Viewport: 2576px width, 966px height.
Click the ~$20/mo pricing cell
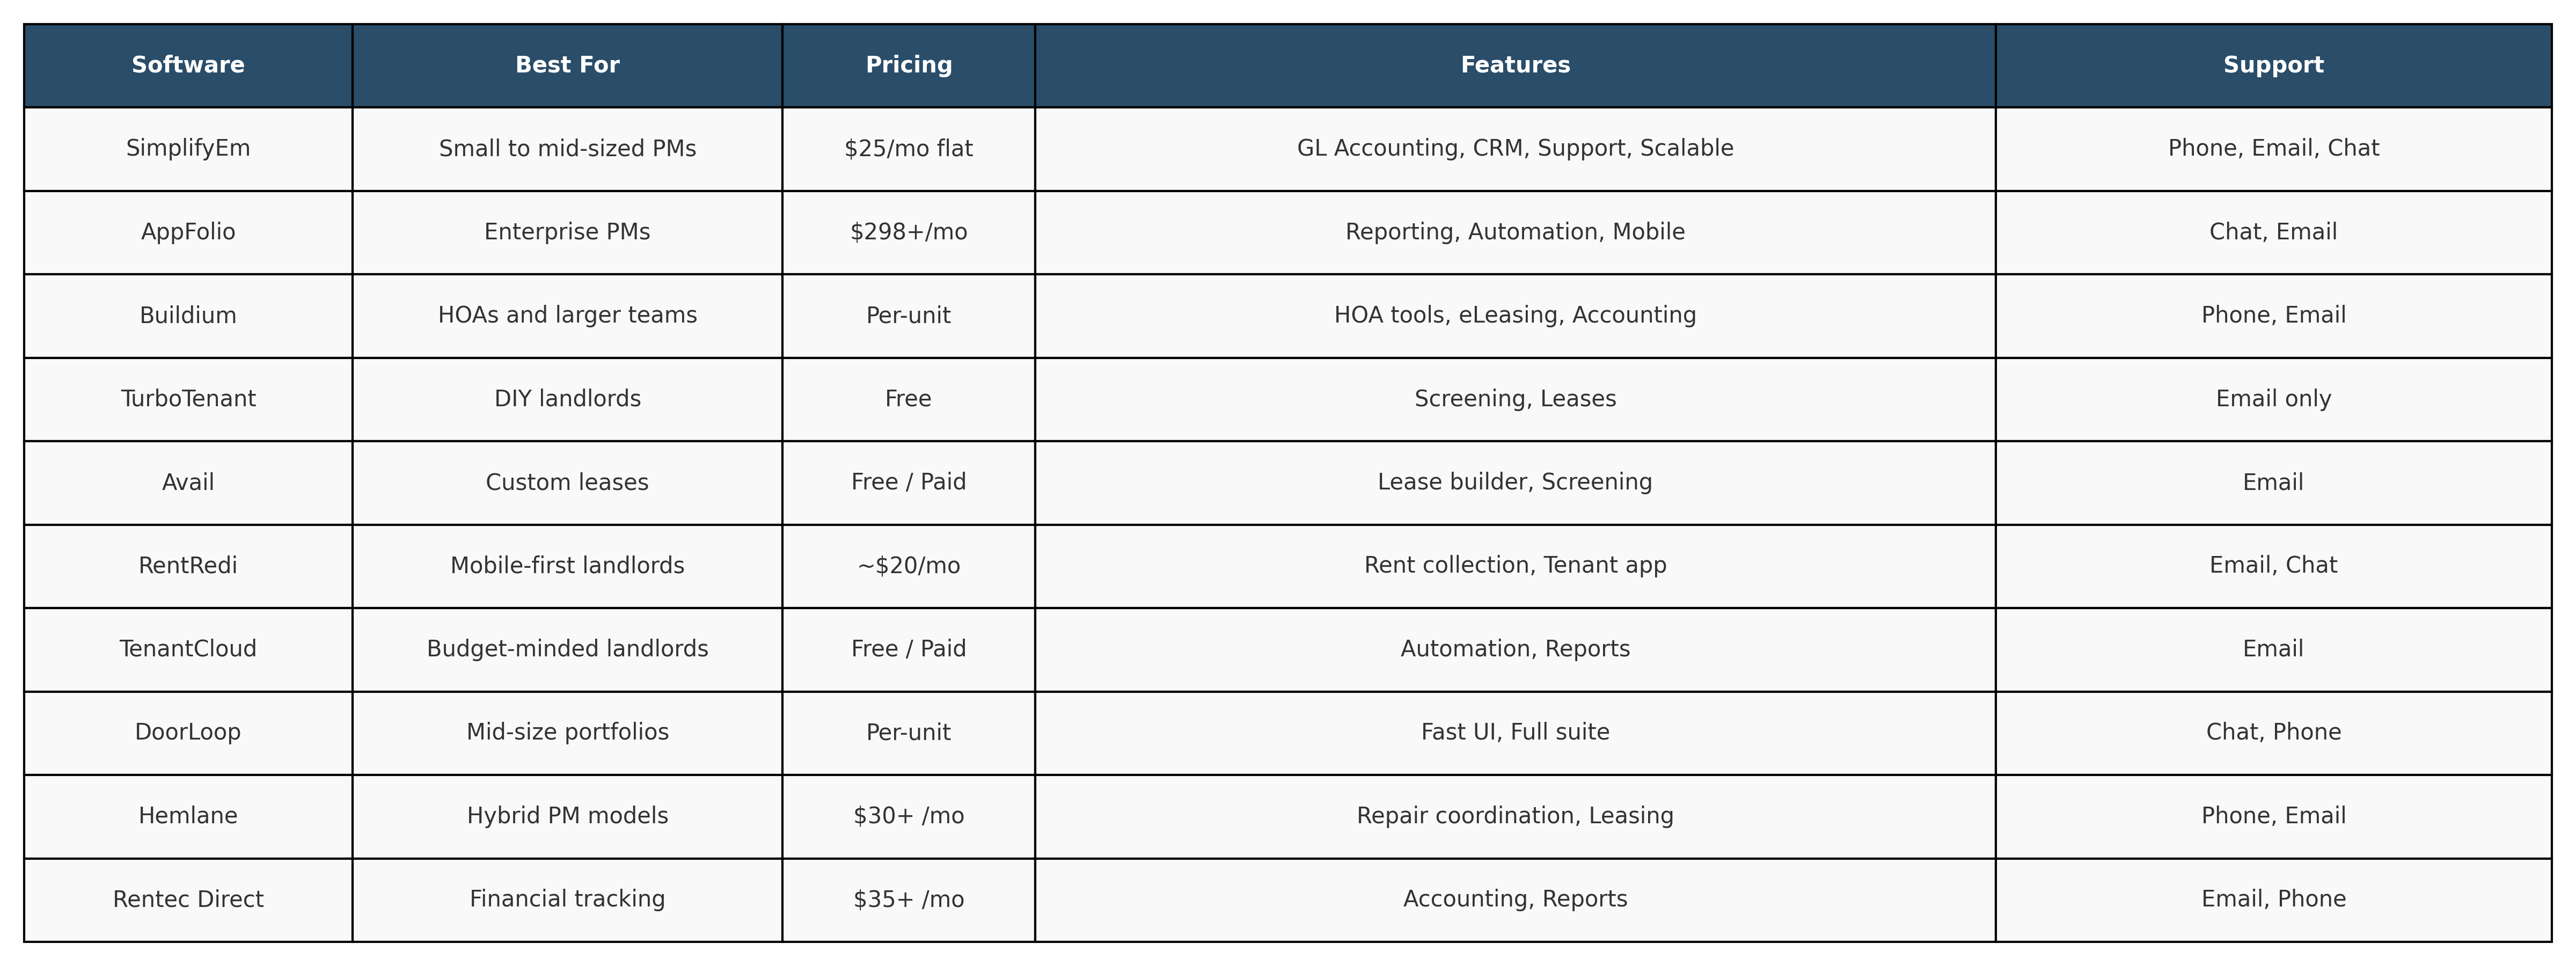pyautogui.click(x=908, y=565)
